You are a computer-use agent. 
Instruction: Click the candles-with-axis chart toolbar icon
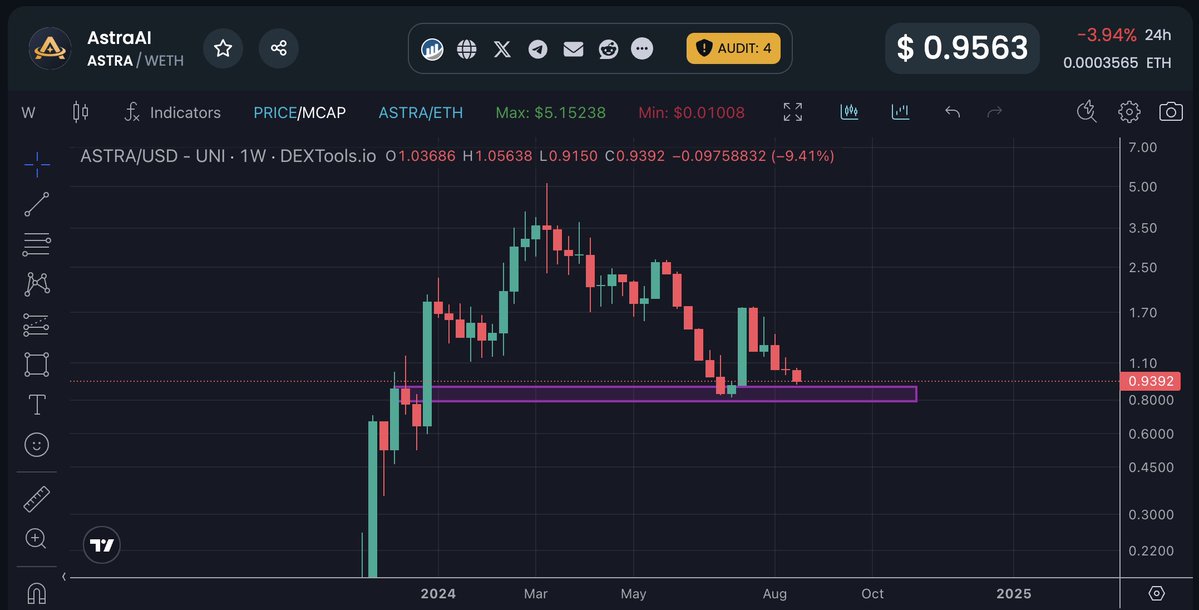tap(850, 112)
